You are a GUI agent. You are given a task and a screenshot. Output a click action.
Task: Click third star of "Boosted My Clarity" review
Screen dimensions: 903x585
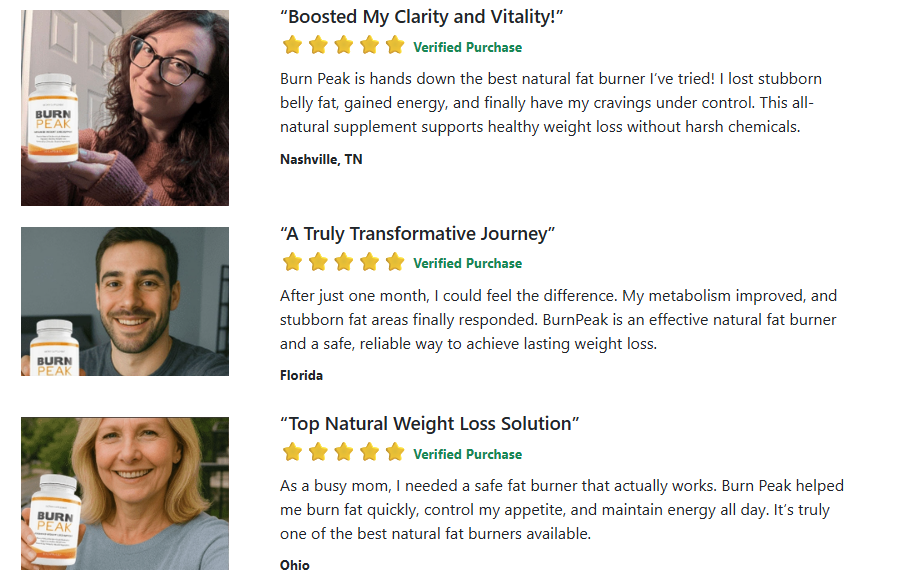[x=344, y=45]
